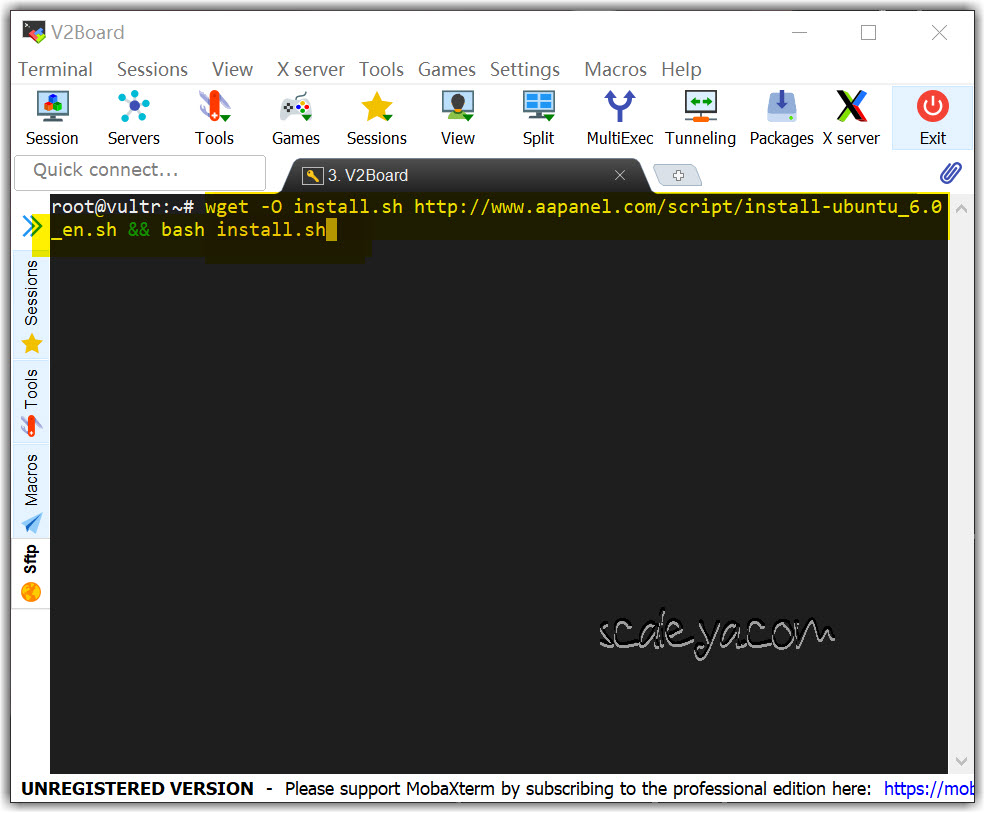
Task: Click the paperclip attach icon
Action: (950, 173)
